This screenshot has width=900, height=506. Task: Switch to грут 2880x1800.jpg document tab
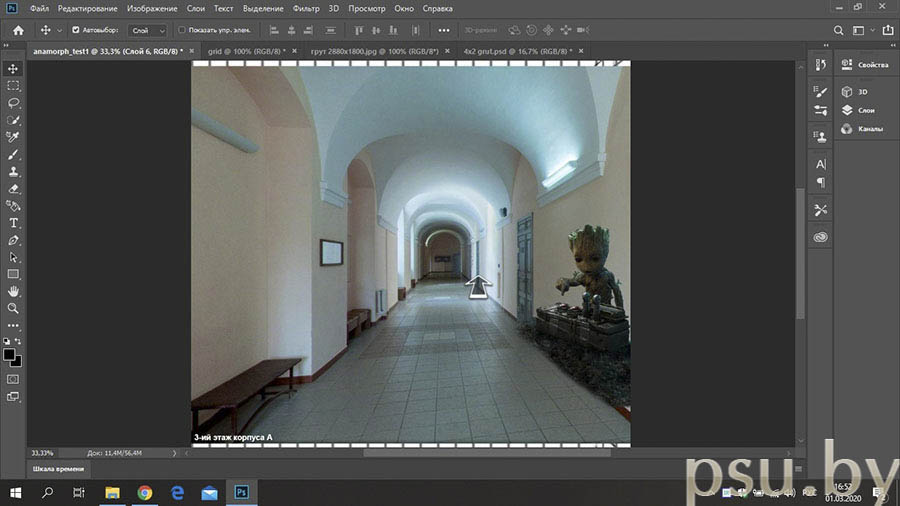coord(374,51)
